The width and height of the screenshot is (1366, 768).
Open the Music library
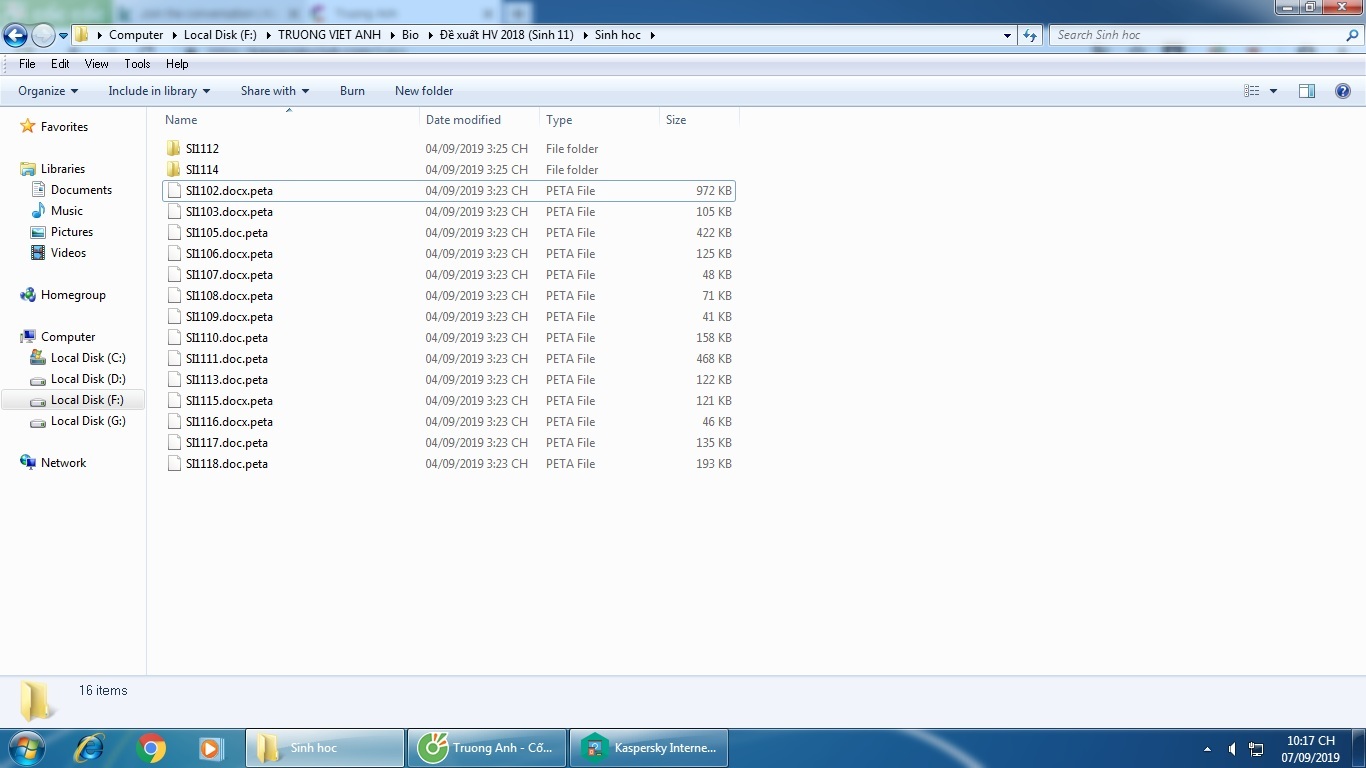tap(66, 211)
